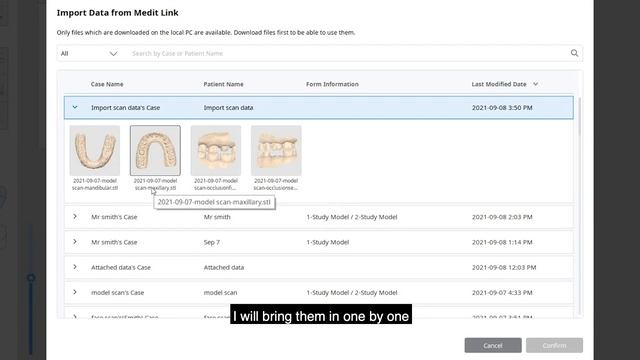
Task: Select the second occlusion scan thumbnail
Action: (276, 151)
